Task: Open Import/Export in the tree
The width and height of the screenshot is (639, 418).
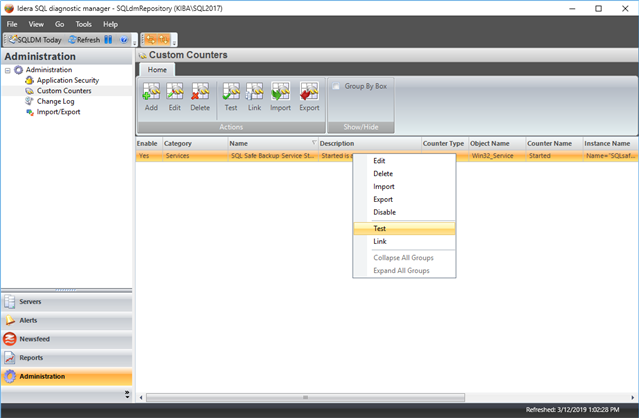Action: (58, 112)
